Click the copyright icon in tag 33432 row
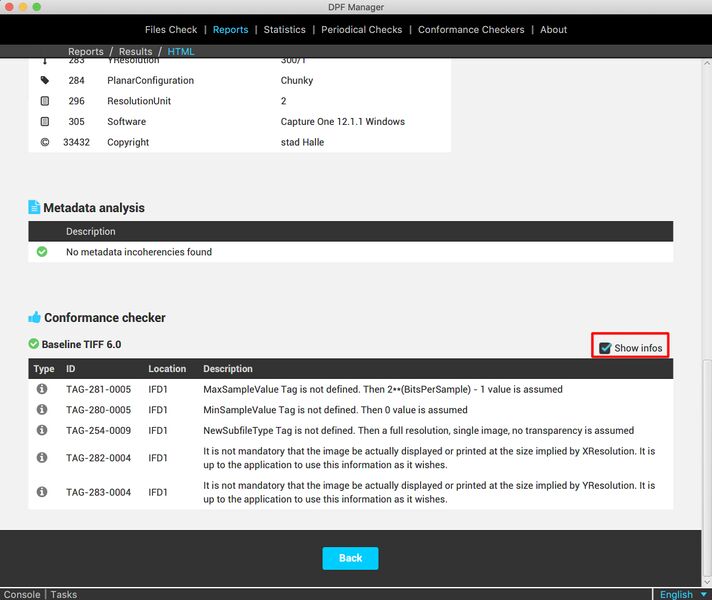Viewport: 712px width, 600px height. [44, 142]
